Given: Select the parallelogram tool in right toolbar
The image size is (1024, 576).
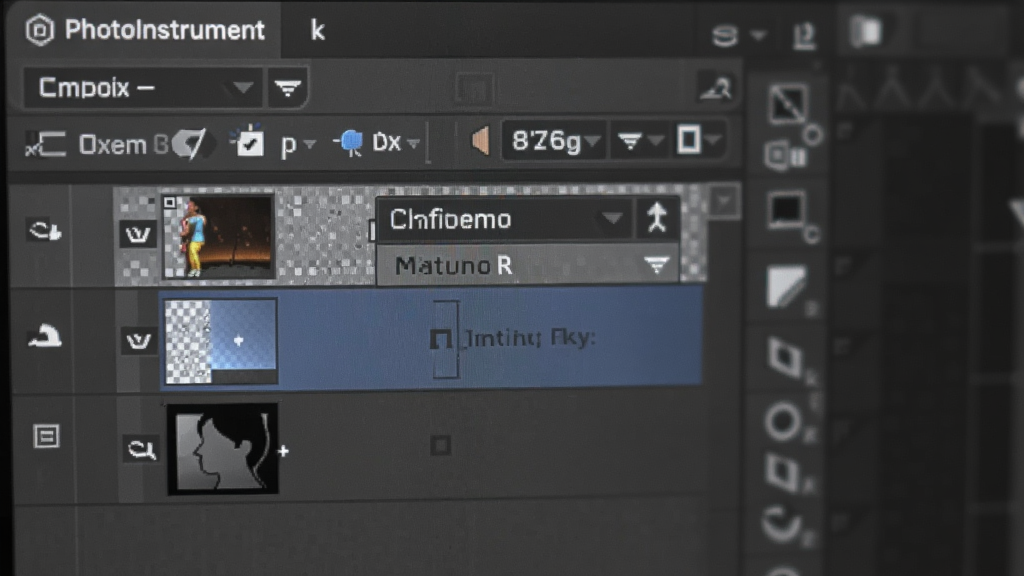Looking at the screenshot, I should (785, 358).
